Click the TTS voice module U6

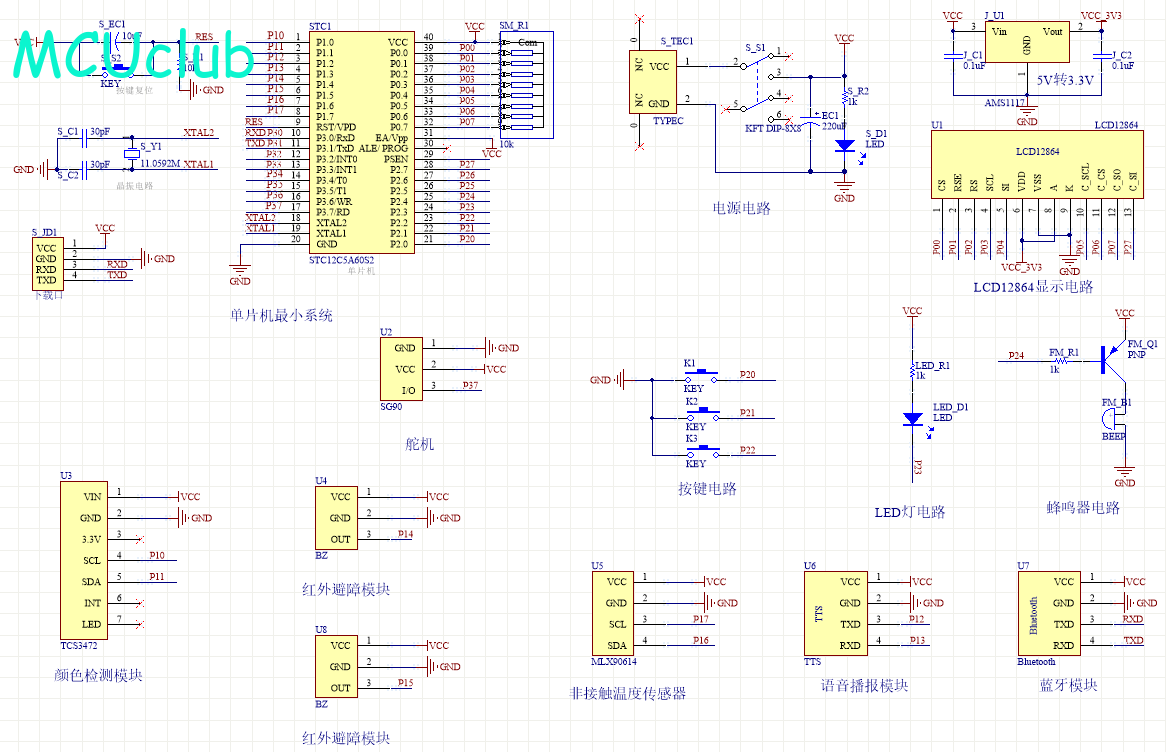tap(836, 613)
